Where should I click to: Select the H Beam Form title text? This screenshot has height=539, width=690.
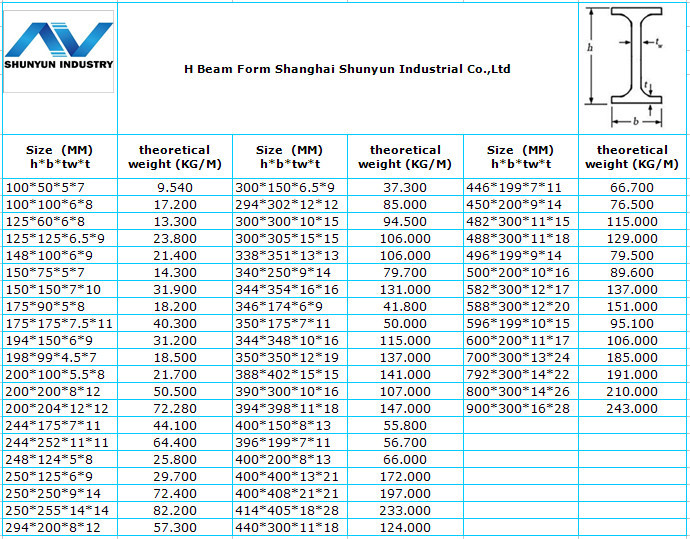point(348,69)
